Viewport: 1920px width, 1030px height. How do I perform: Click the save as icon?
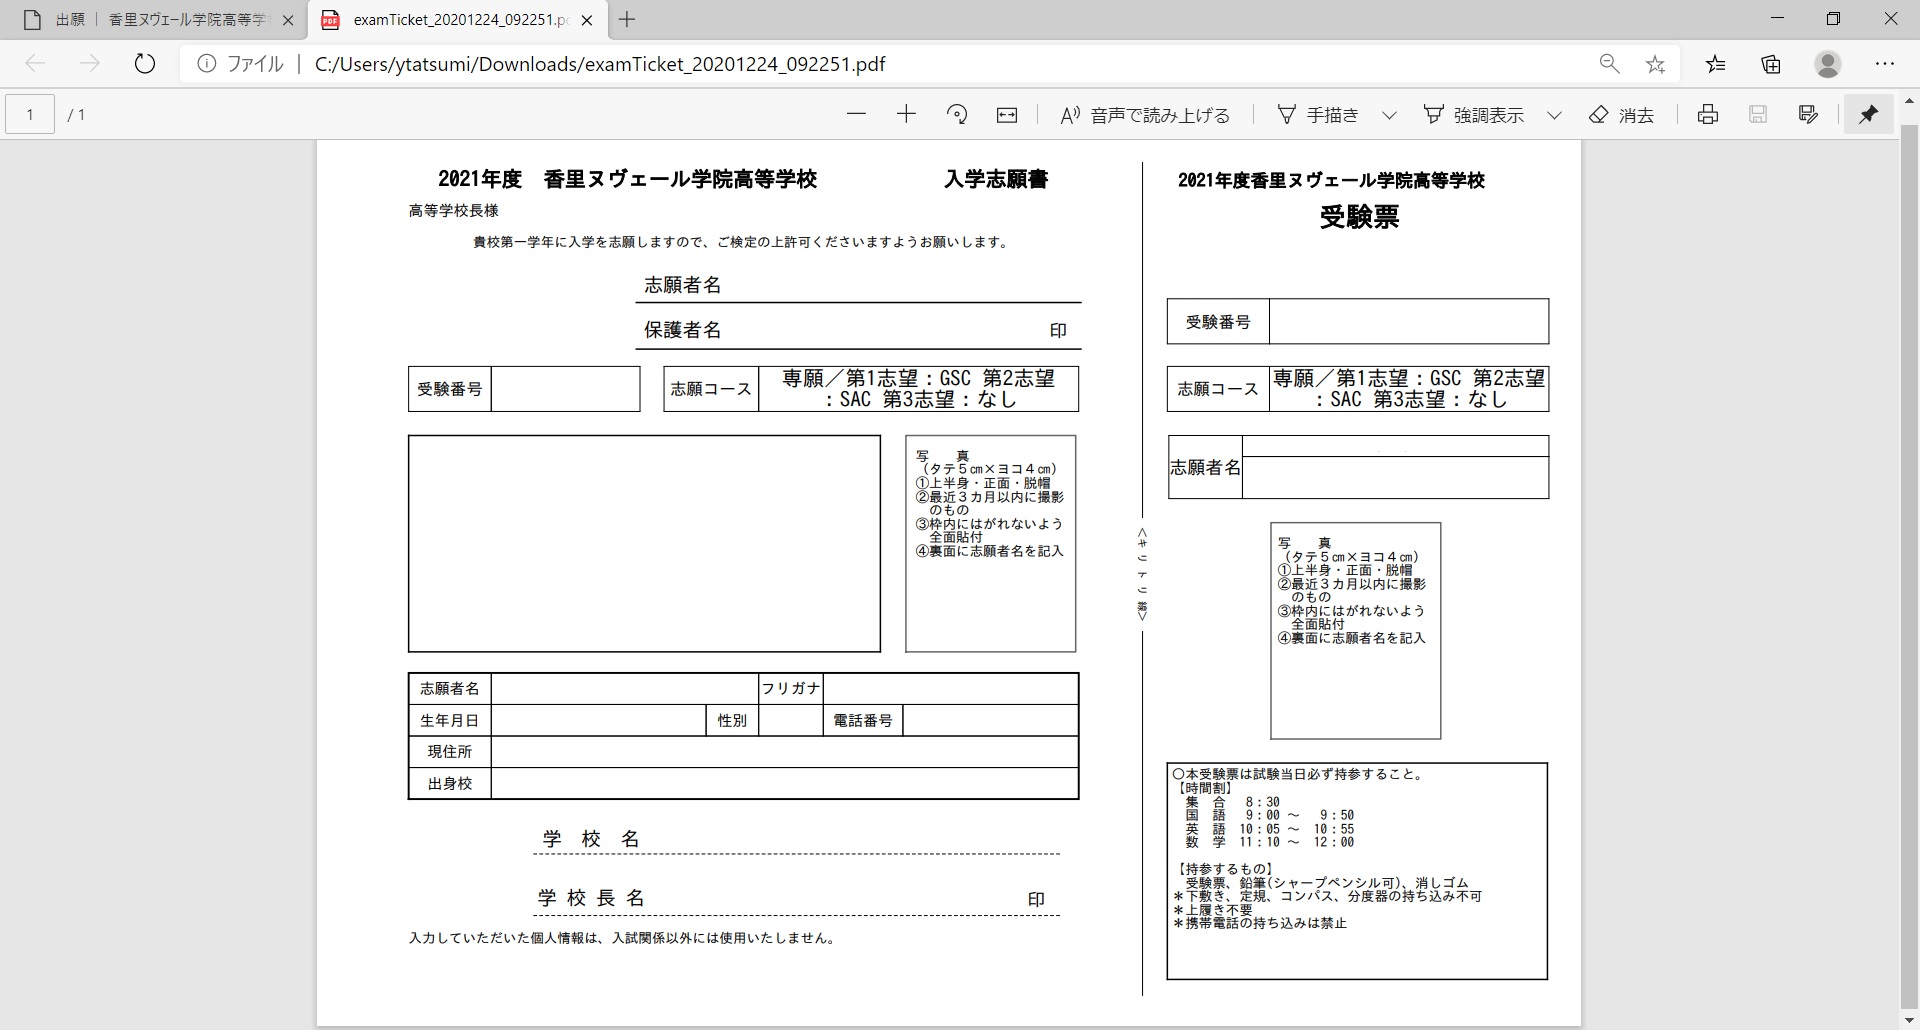coord(1808,114)
